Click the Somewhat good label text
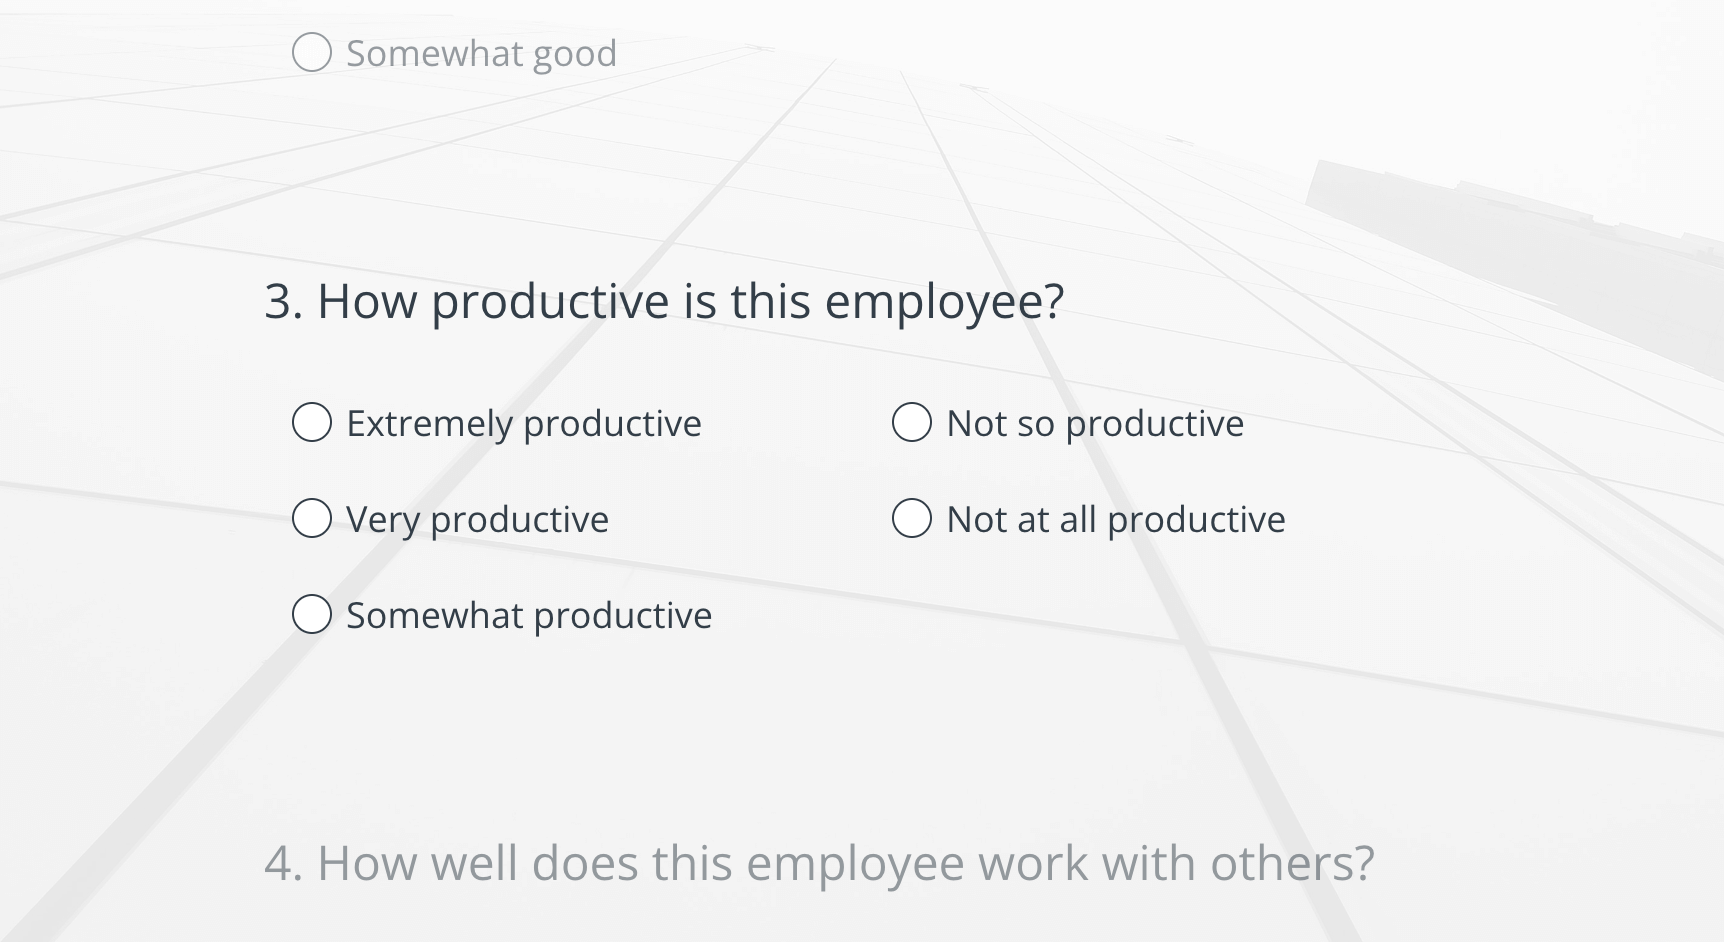This screenshot has width=1724, height=942. (480, 51)
